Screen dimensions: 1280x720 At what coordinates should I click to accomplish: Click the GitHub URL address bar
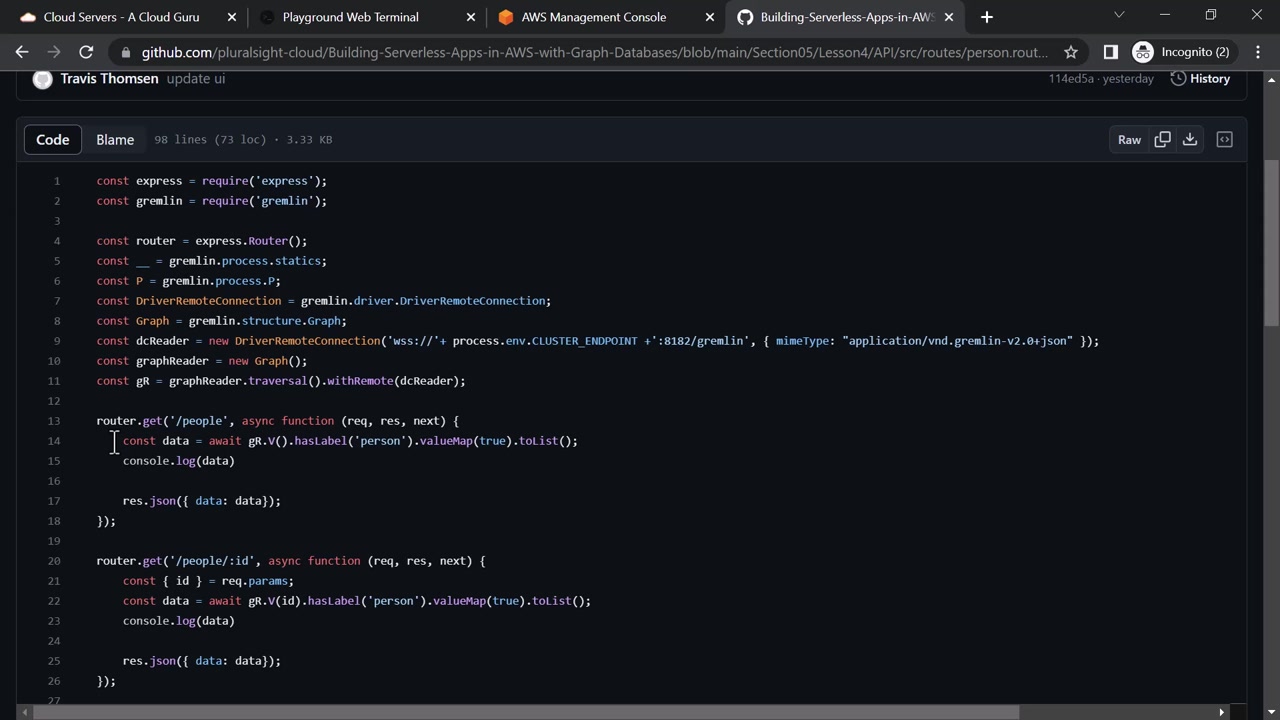click(594, 52)
